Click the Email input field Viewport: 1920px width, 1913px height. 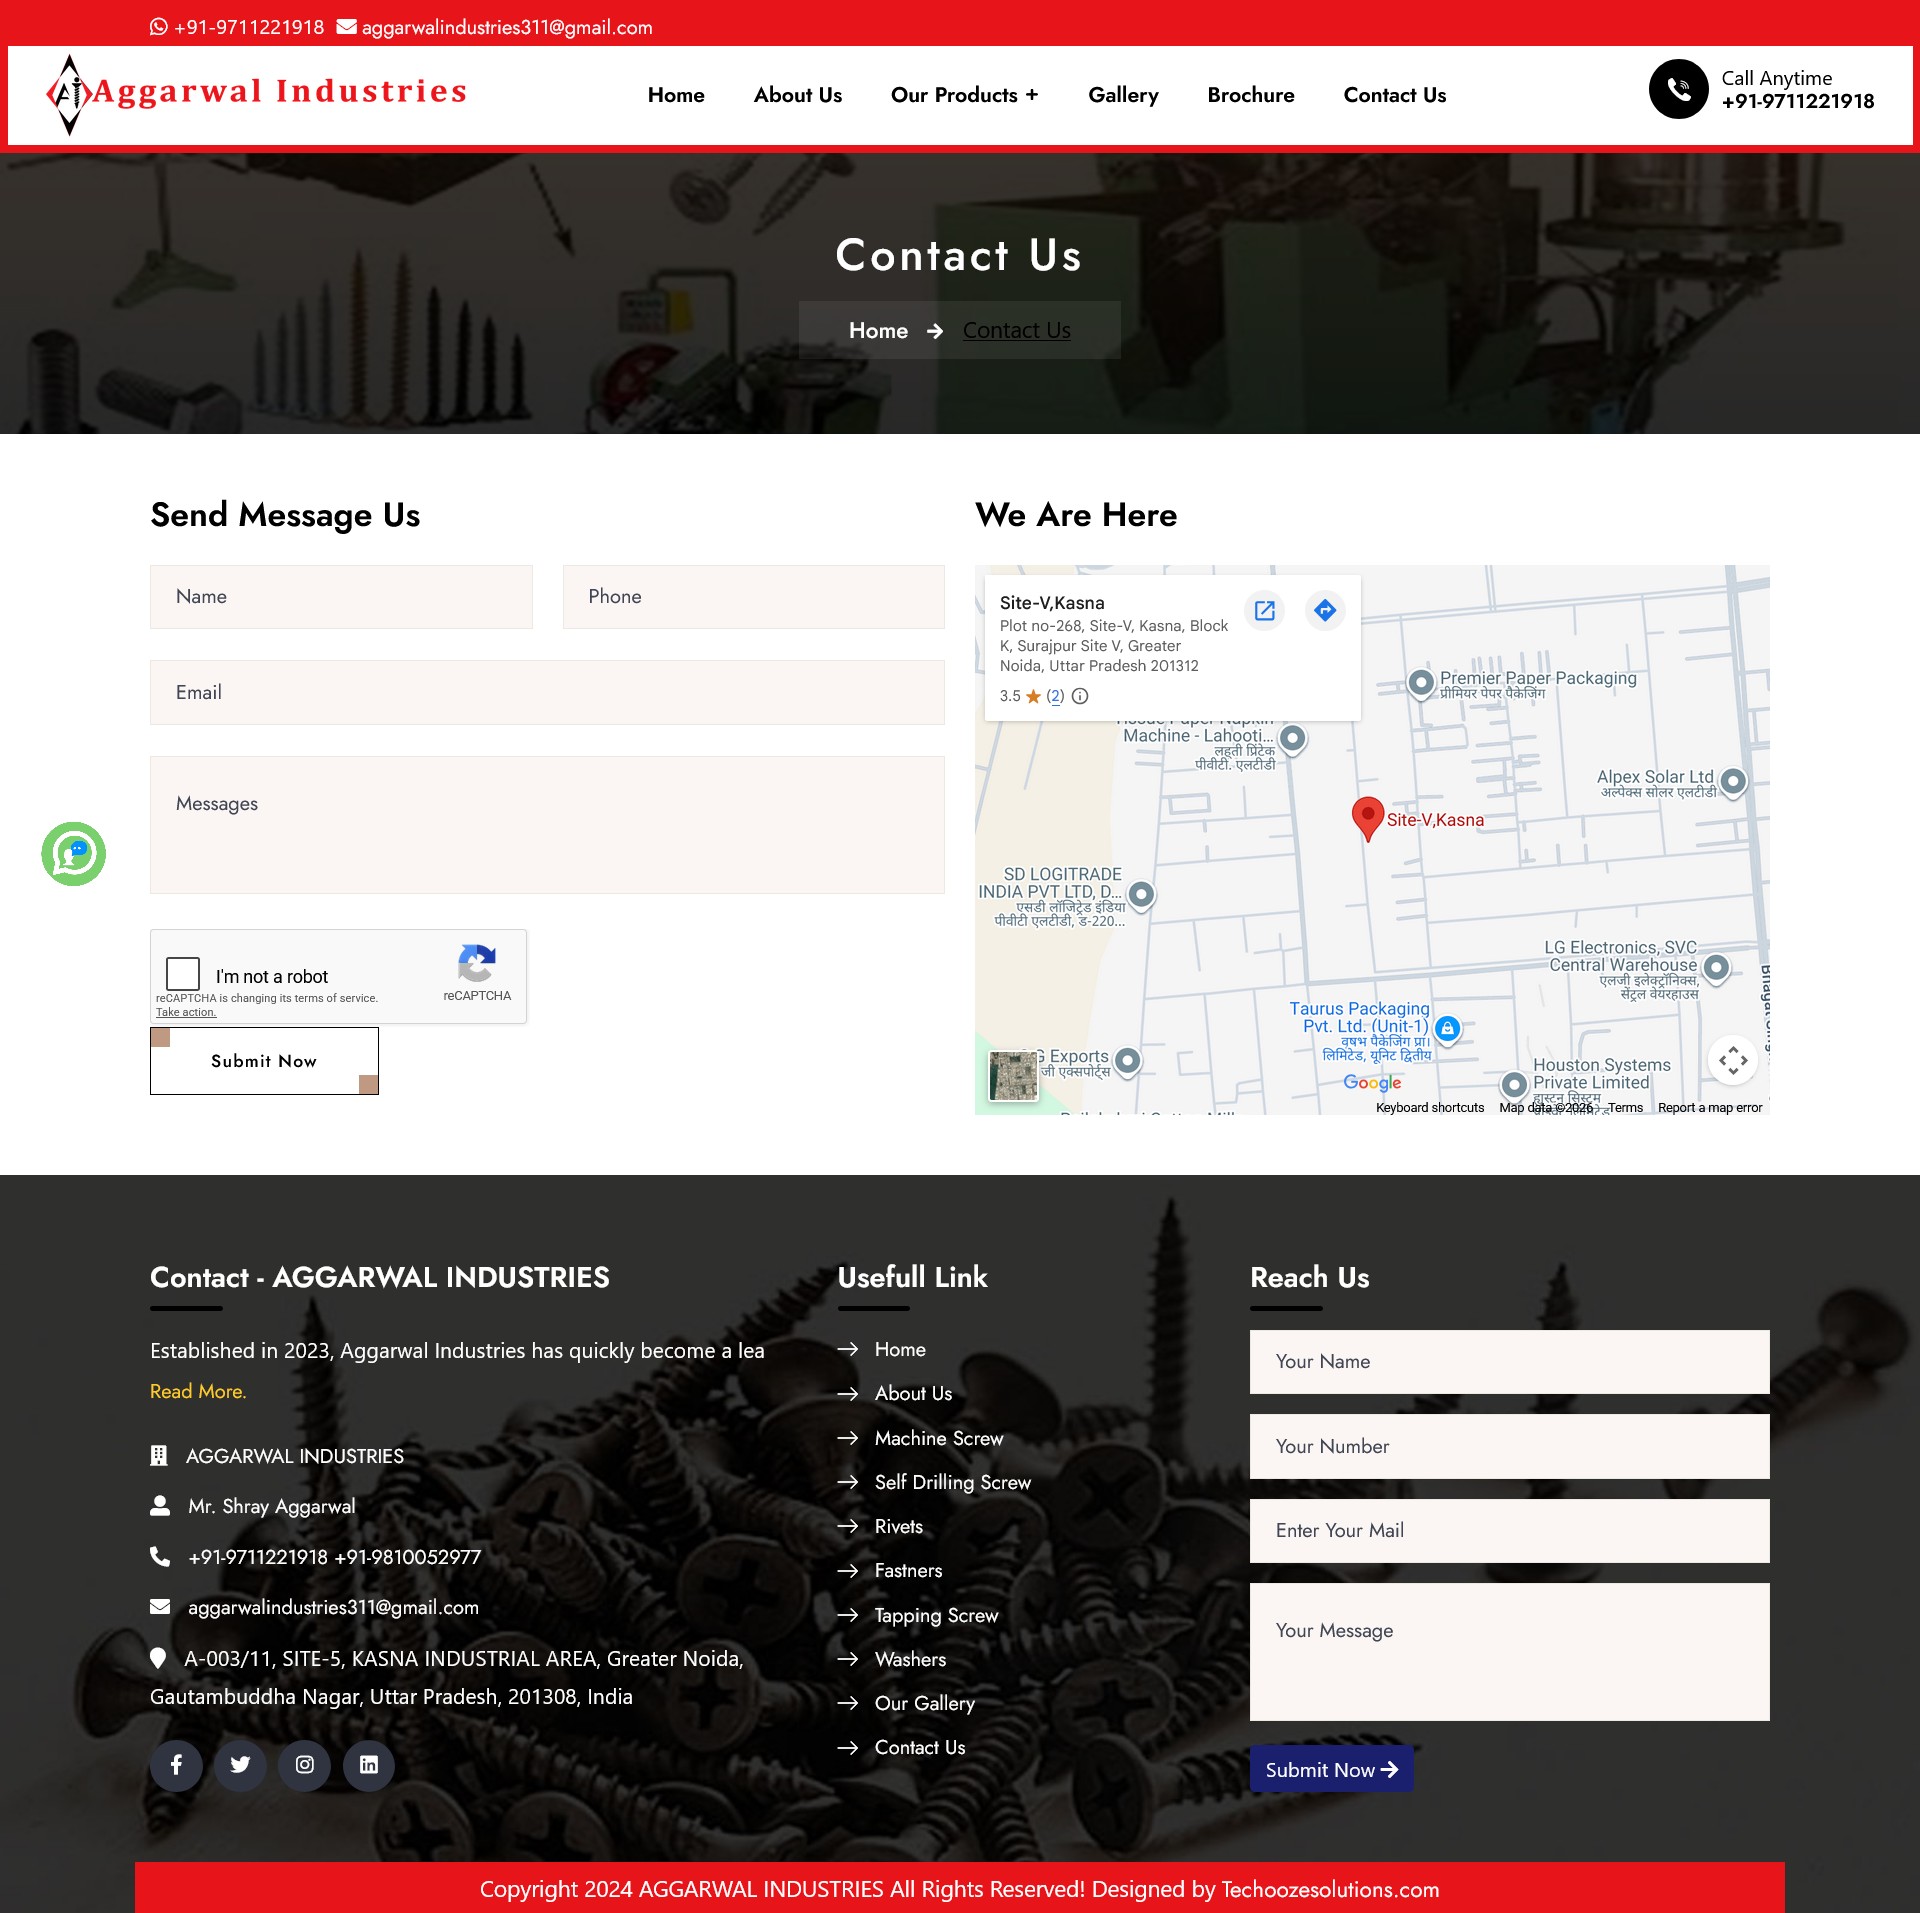[x=547, y=692]
